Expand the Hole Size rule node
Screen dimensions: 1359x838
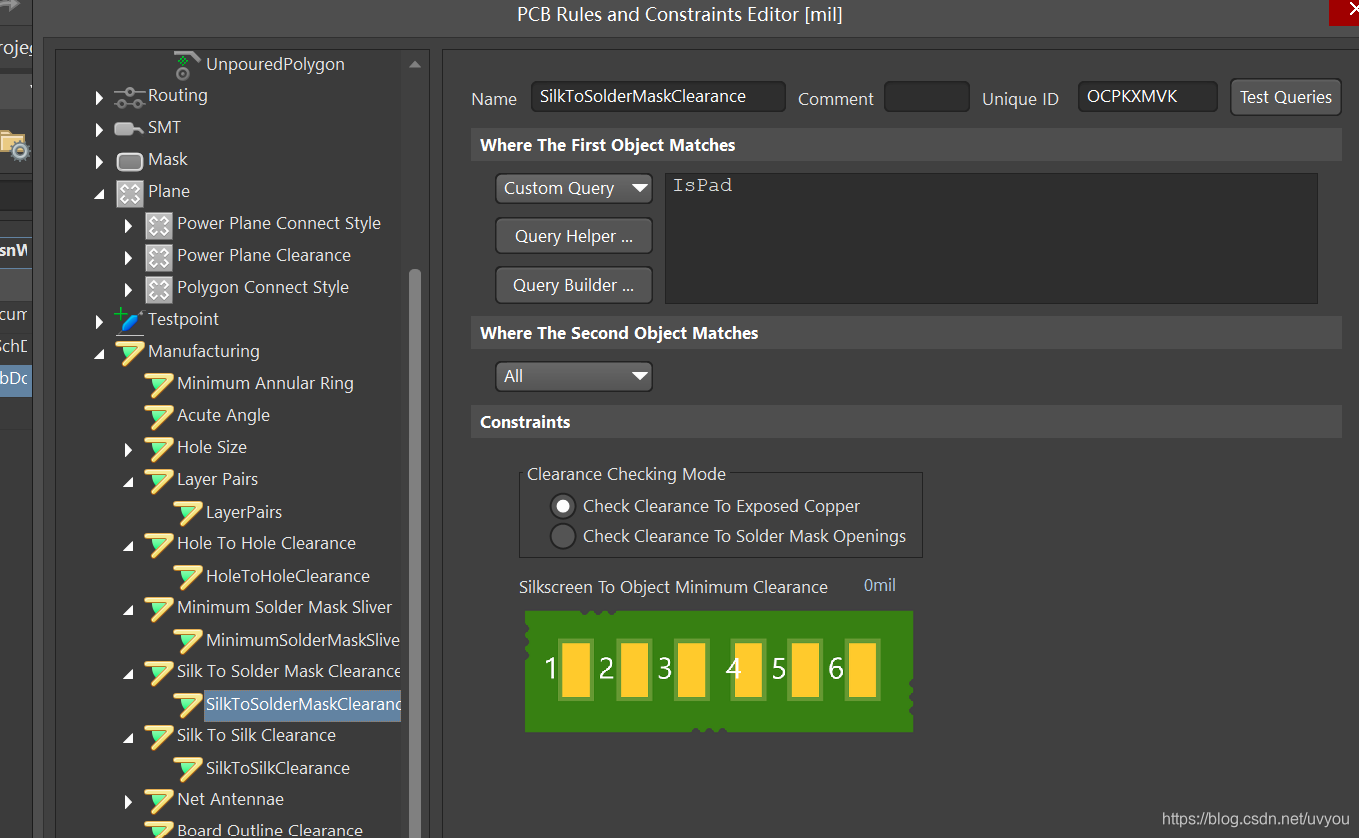(128, 449)
